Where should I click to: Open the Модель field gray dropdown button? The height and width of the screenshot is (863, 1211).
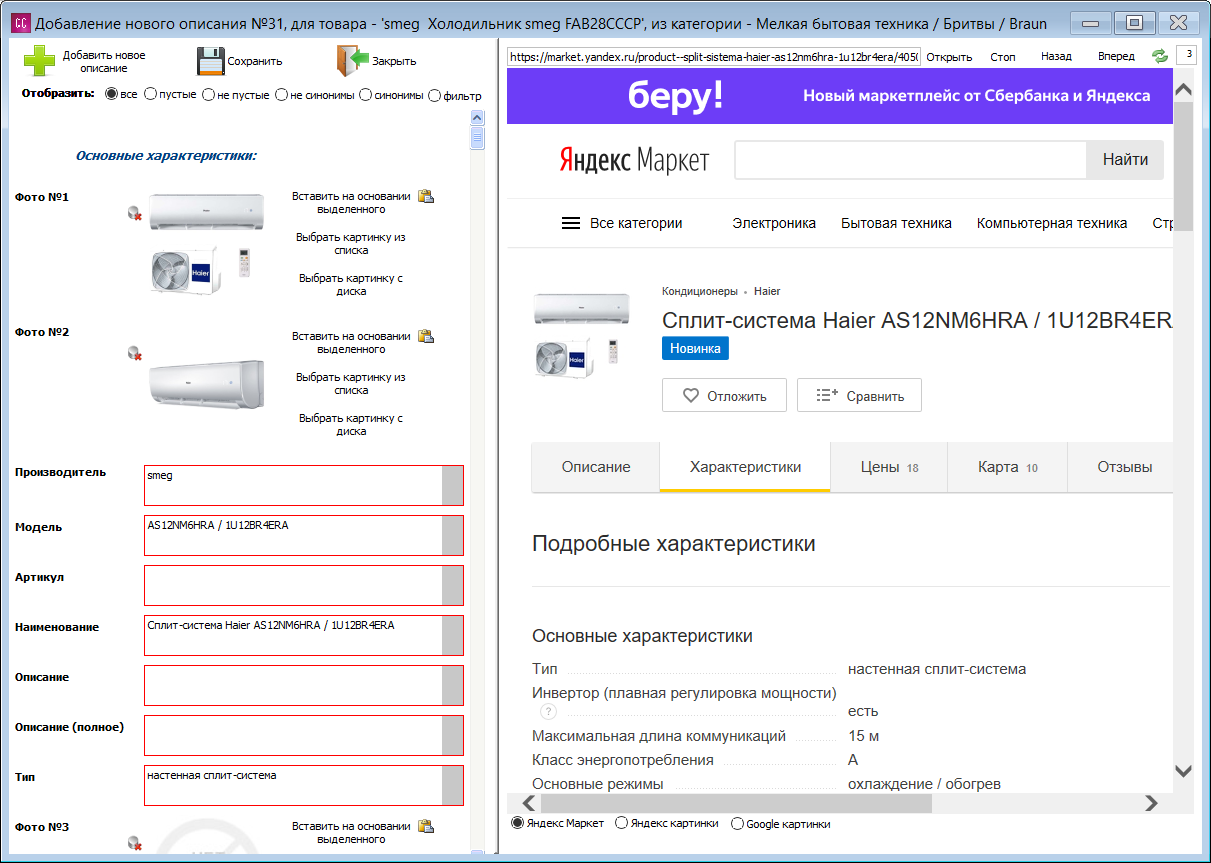pos(452,535)
